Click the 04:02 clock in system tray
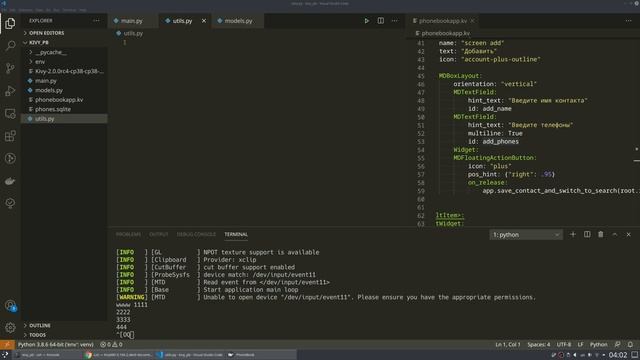The height and width of the screenshot is (360, 640). 618,355
